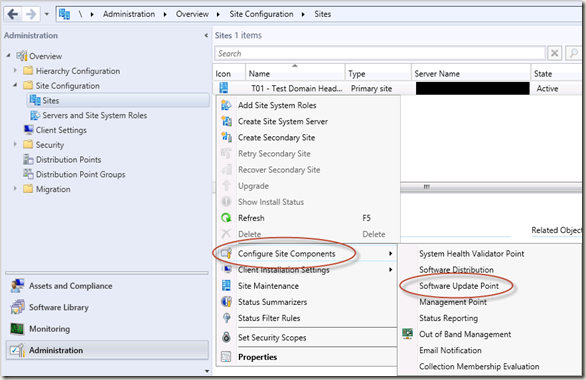
Task: Choose Email Notification submenu item
Action: (450, 350)
